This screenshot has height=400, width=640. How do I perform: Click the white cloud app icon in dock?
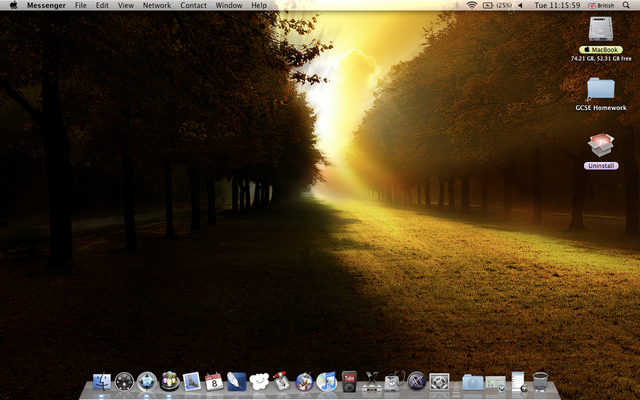point(260,381)
